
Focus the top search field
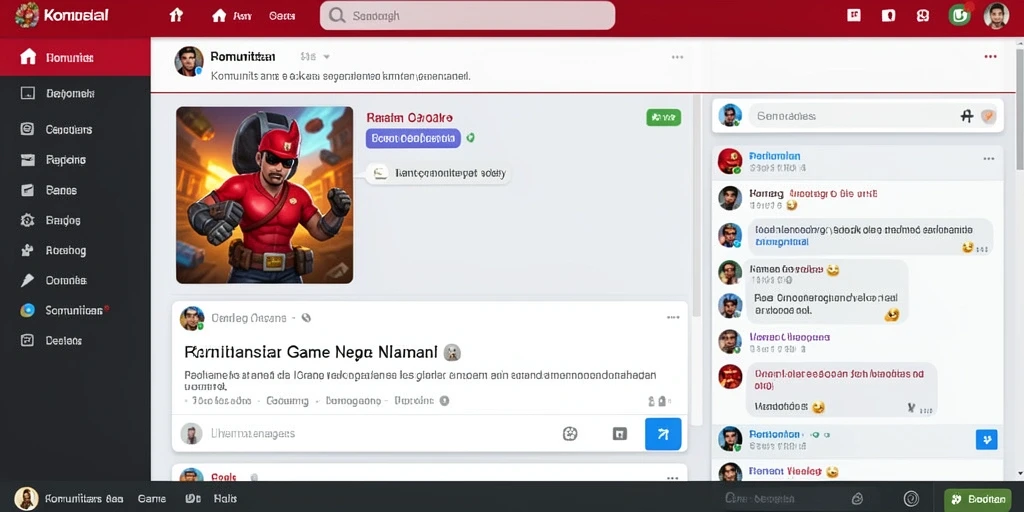(x=467, y=15)
